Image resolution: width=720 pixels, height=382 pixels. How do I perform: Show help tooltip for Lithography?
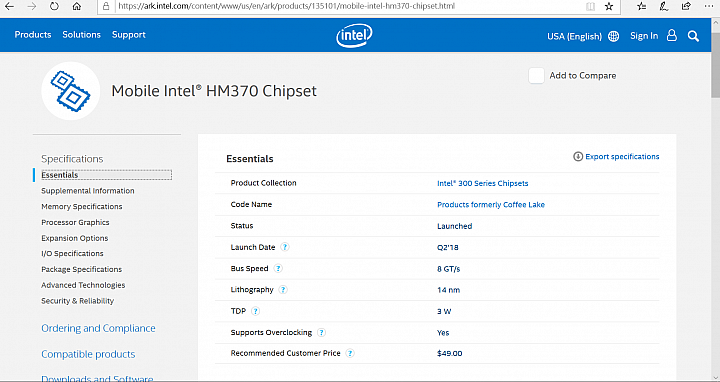(283, 290)
